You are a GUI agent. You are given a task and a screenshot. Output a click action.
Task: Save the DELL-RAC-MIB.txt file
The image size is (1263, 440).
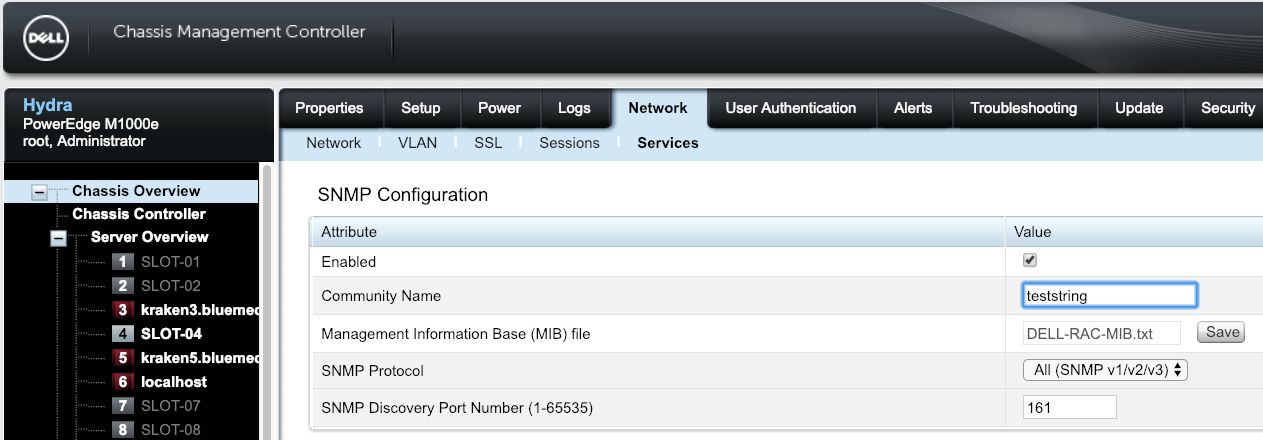pos(1221,333)
